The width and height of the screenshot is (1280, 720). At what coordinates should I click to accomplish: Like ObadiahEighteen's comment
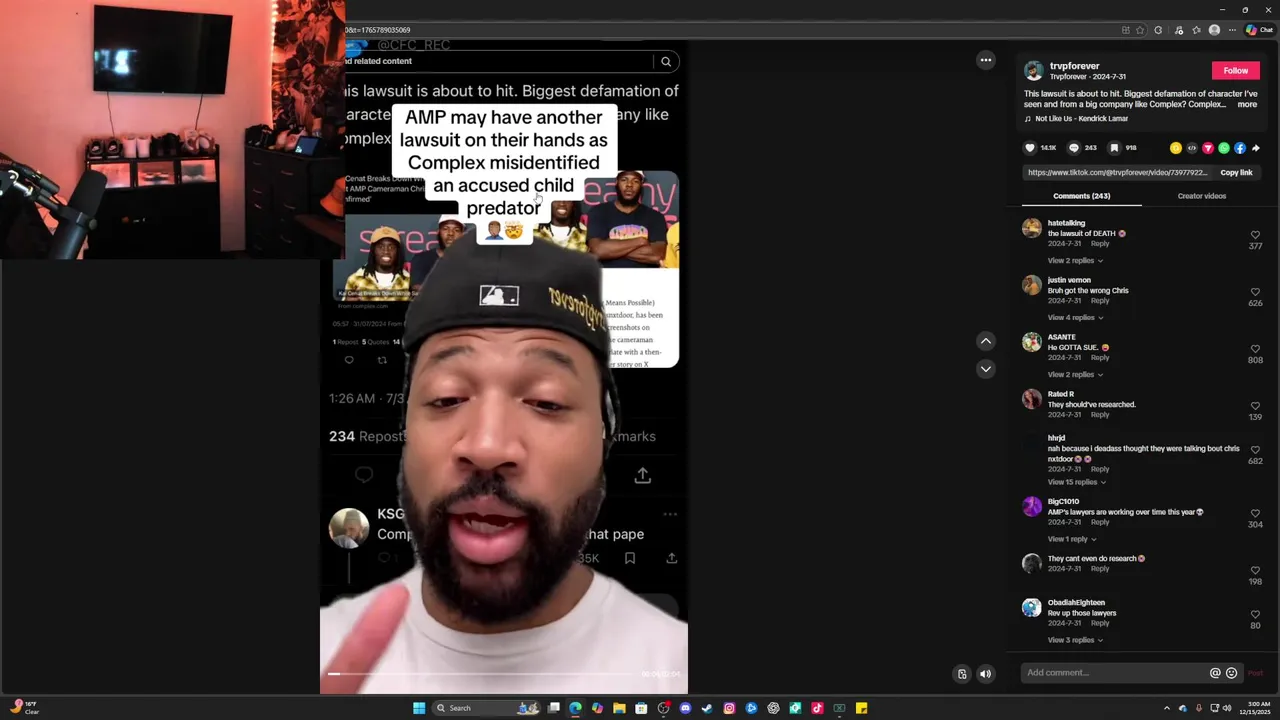(x=1255, y=615)
